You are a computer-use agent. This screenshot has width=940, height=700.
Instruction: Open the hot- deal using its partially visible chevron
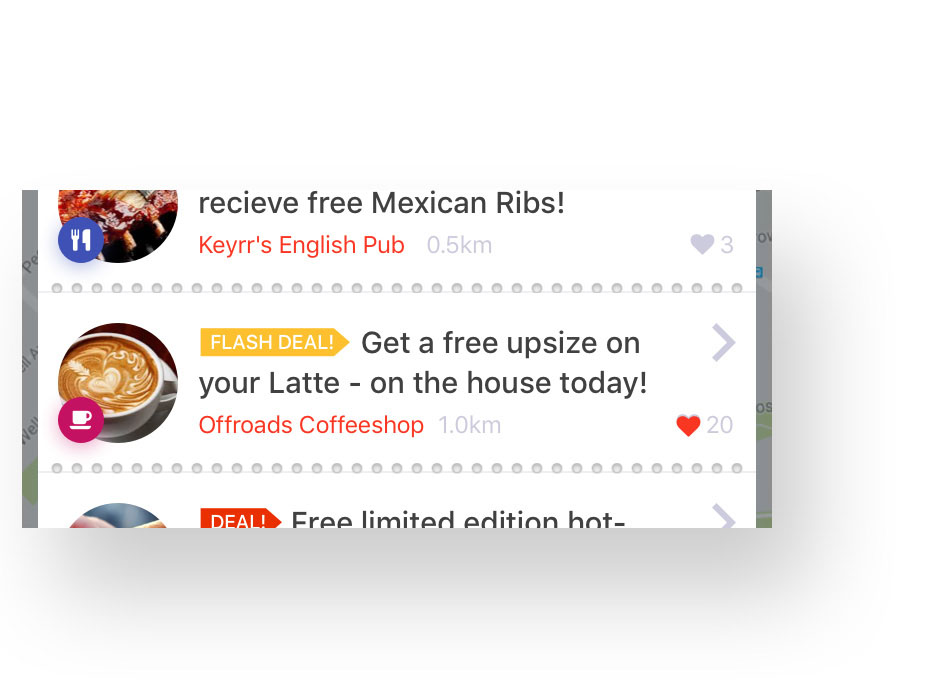click(724, 516)
